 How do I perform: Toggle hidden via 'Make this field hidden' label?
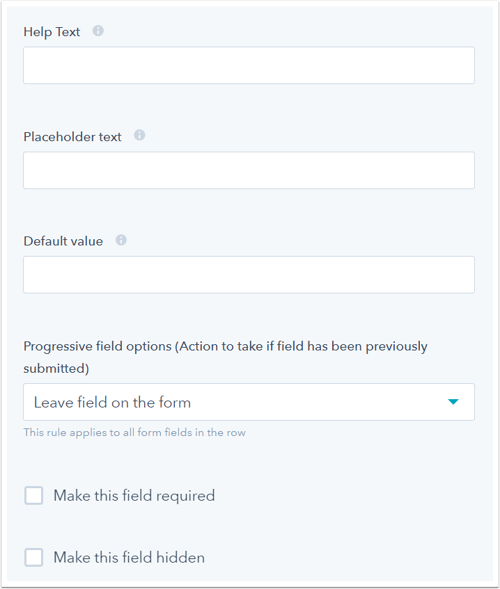(x=129, y=557)
